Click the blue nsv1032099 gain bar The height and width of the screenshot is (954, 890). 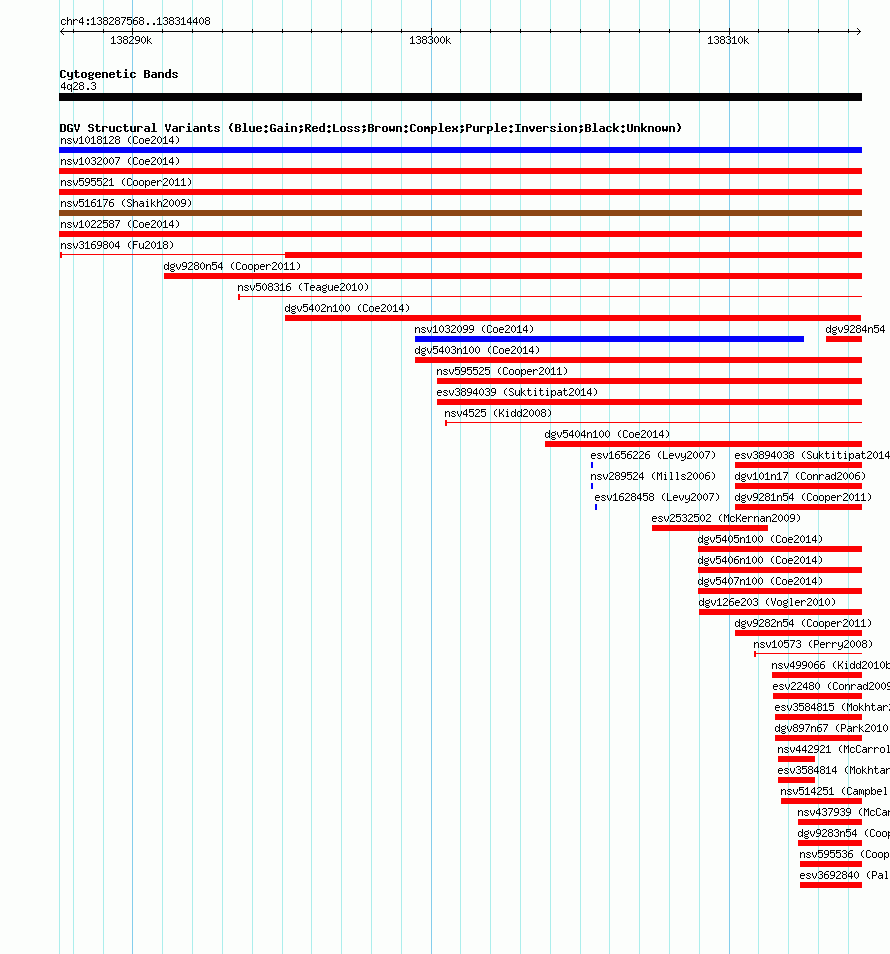point(609,339)
